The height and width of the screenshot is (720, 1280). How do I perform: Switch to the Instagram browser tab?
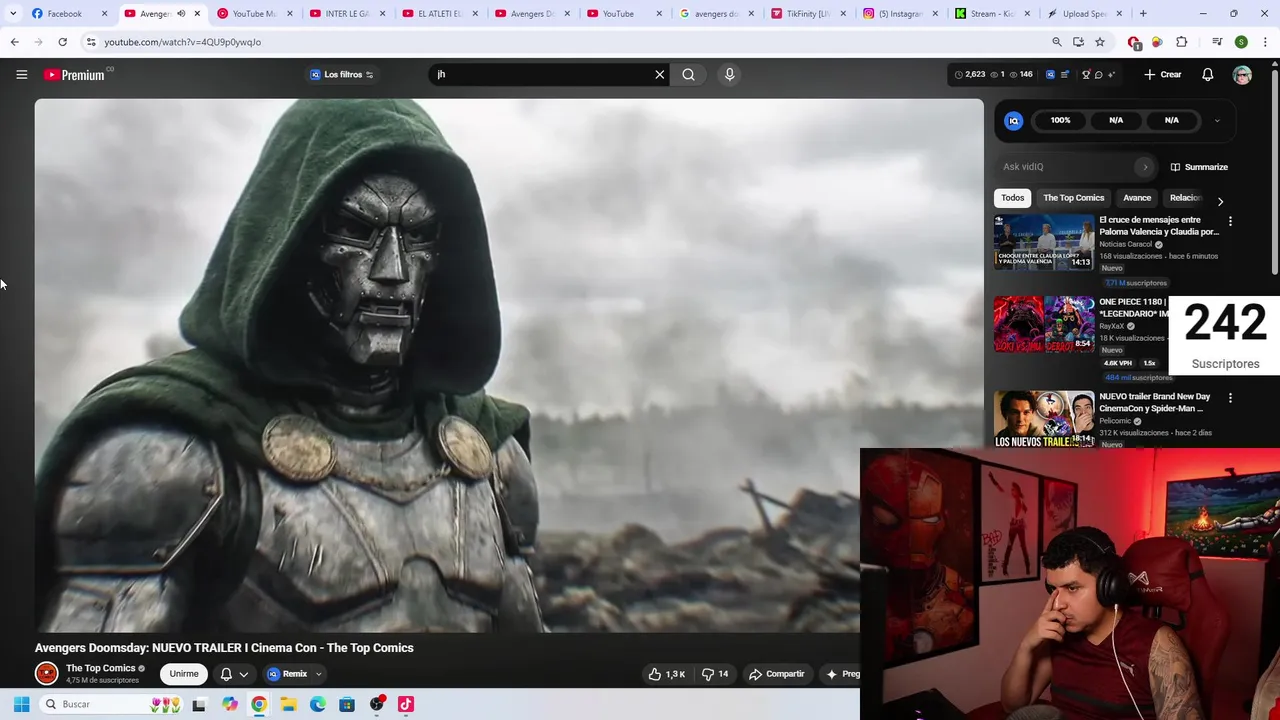(x=900, y=14)
